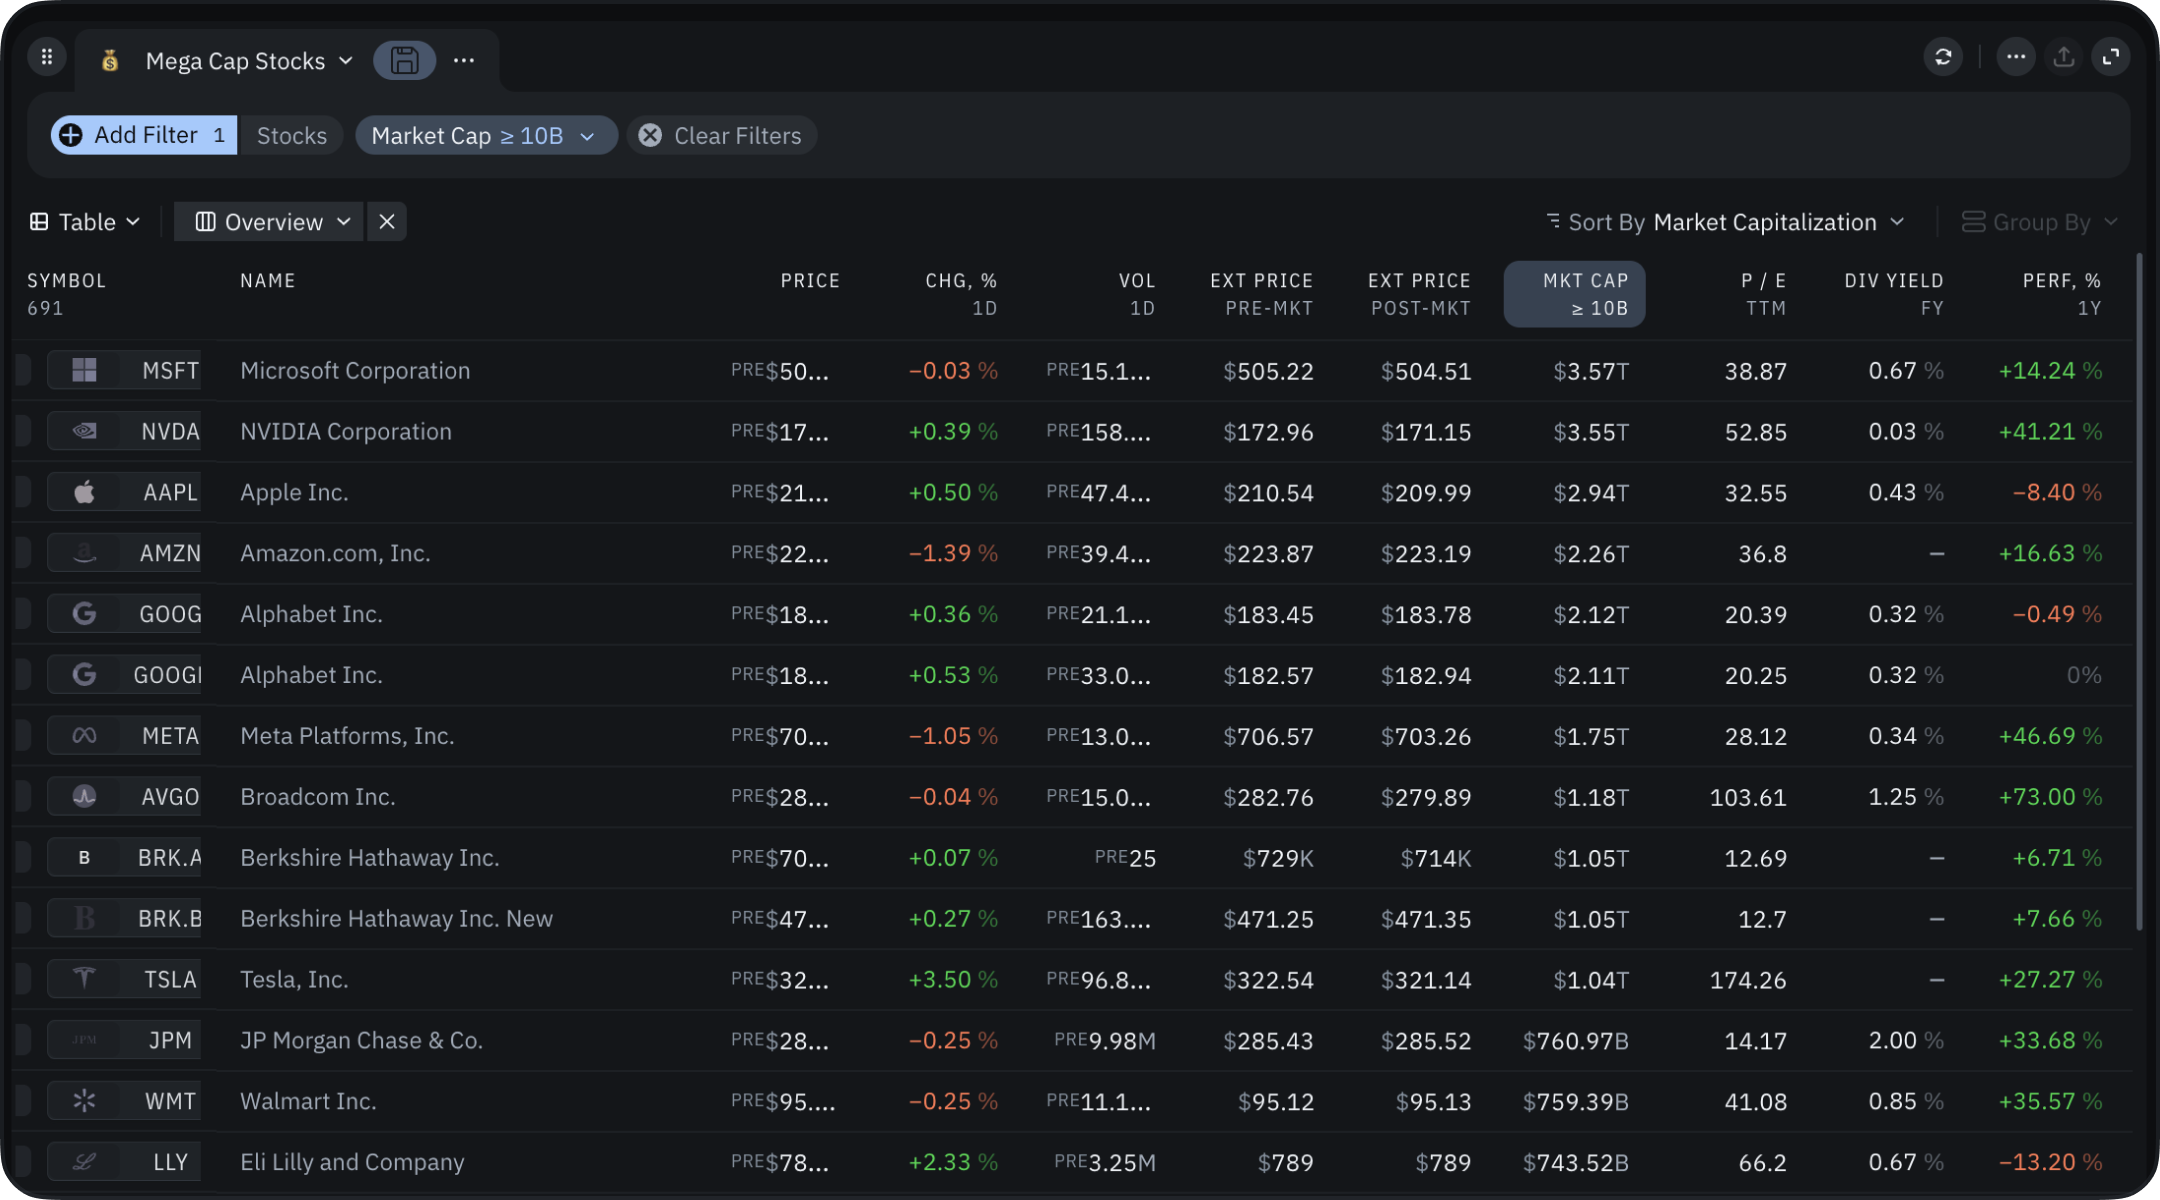Remove the Overview column set with X
The width and height of the screenshot is (2160, 1200).
point(387,222)
